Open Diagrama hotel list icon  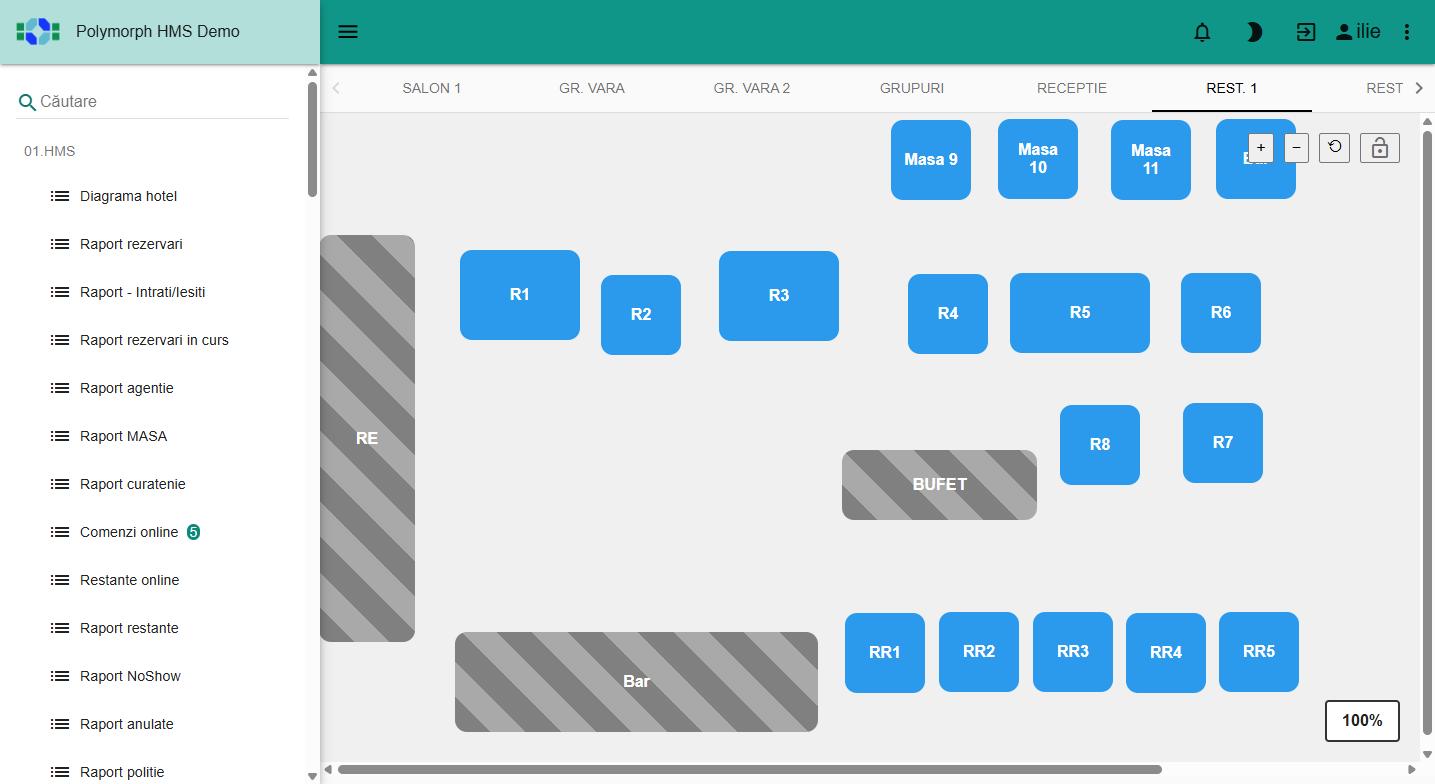[x=60, y=196]
